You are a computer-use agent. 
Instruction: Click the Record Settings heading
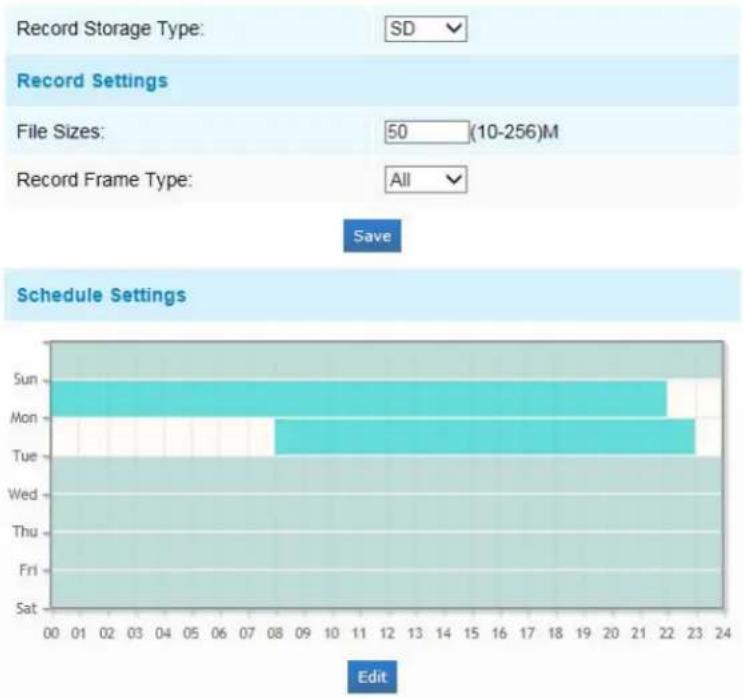tap(92, 81)
